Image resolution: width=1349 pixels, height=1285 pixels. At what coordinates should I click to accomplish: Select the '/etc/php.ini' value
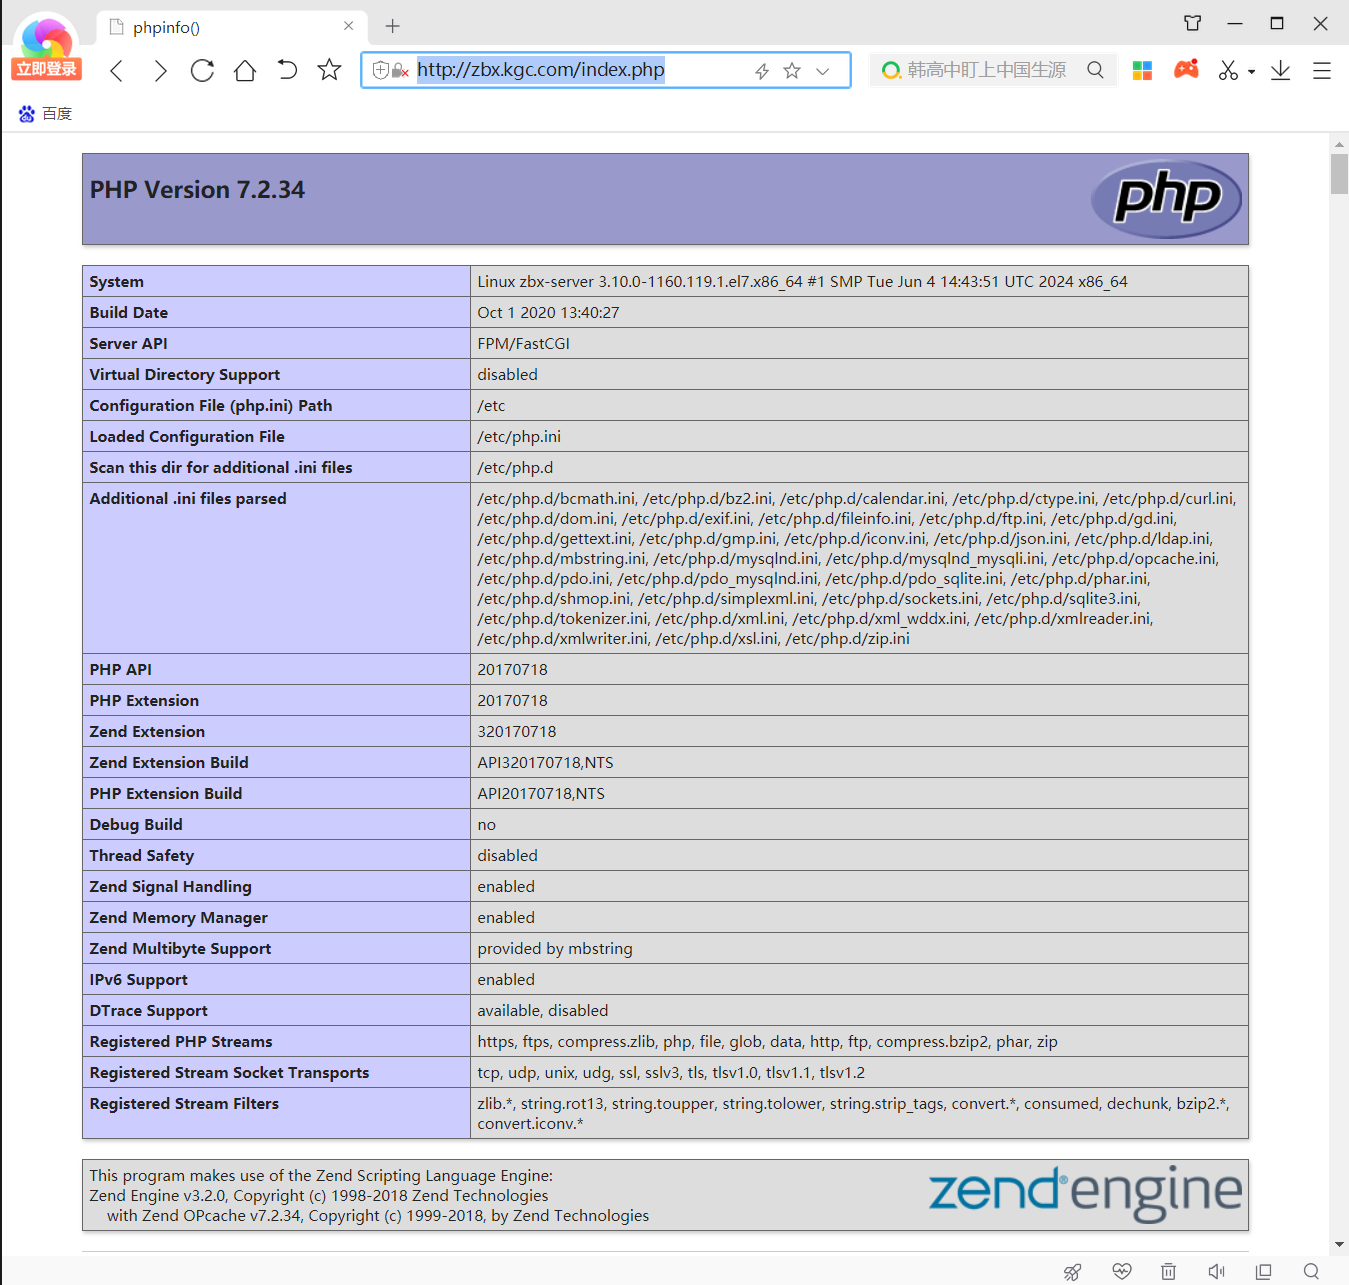(x=519, y=437)
